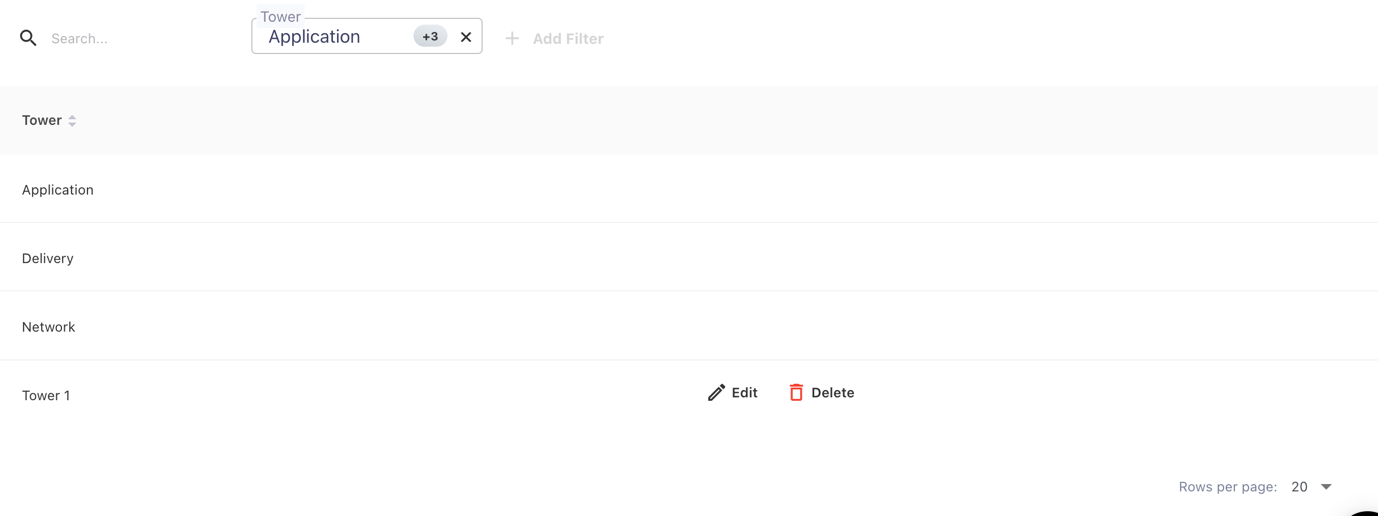Click the plus icon beside Add Filter
1378x516 pixels.
click(x=512, y=38)
